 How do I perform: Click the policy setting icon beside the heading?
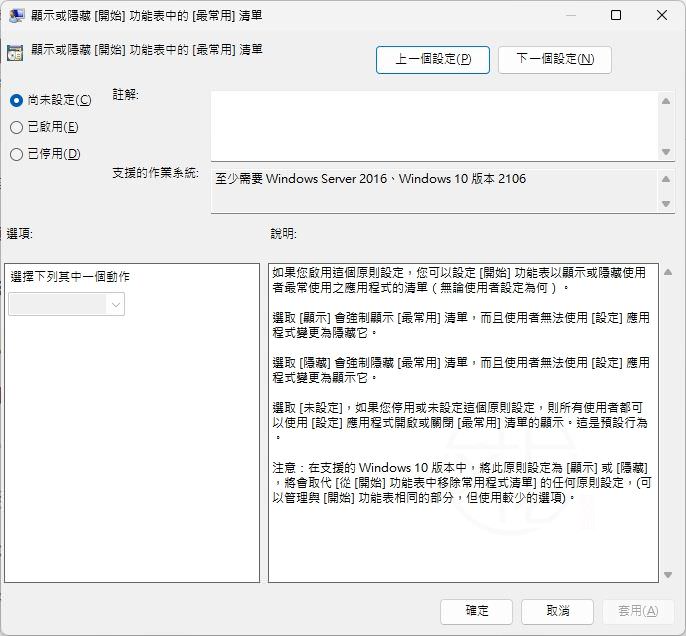[15, 52]
